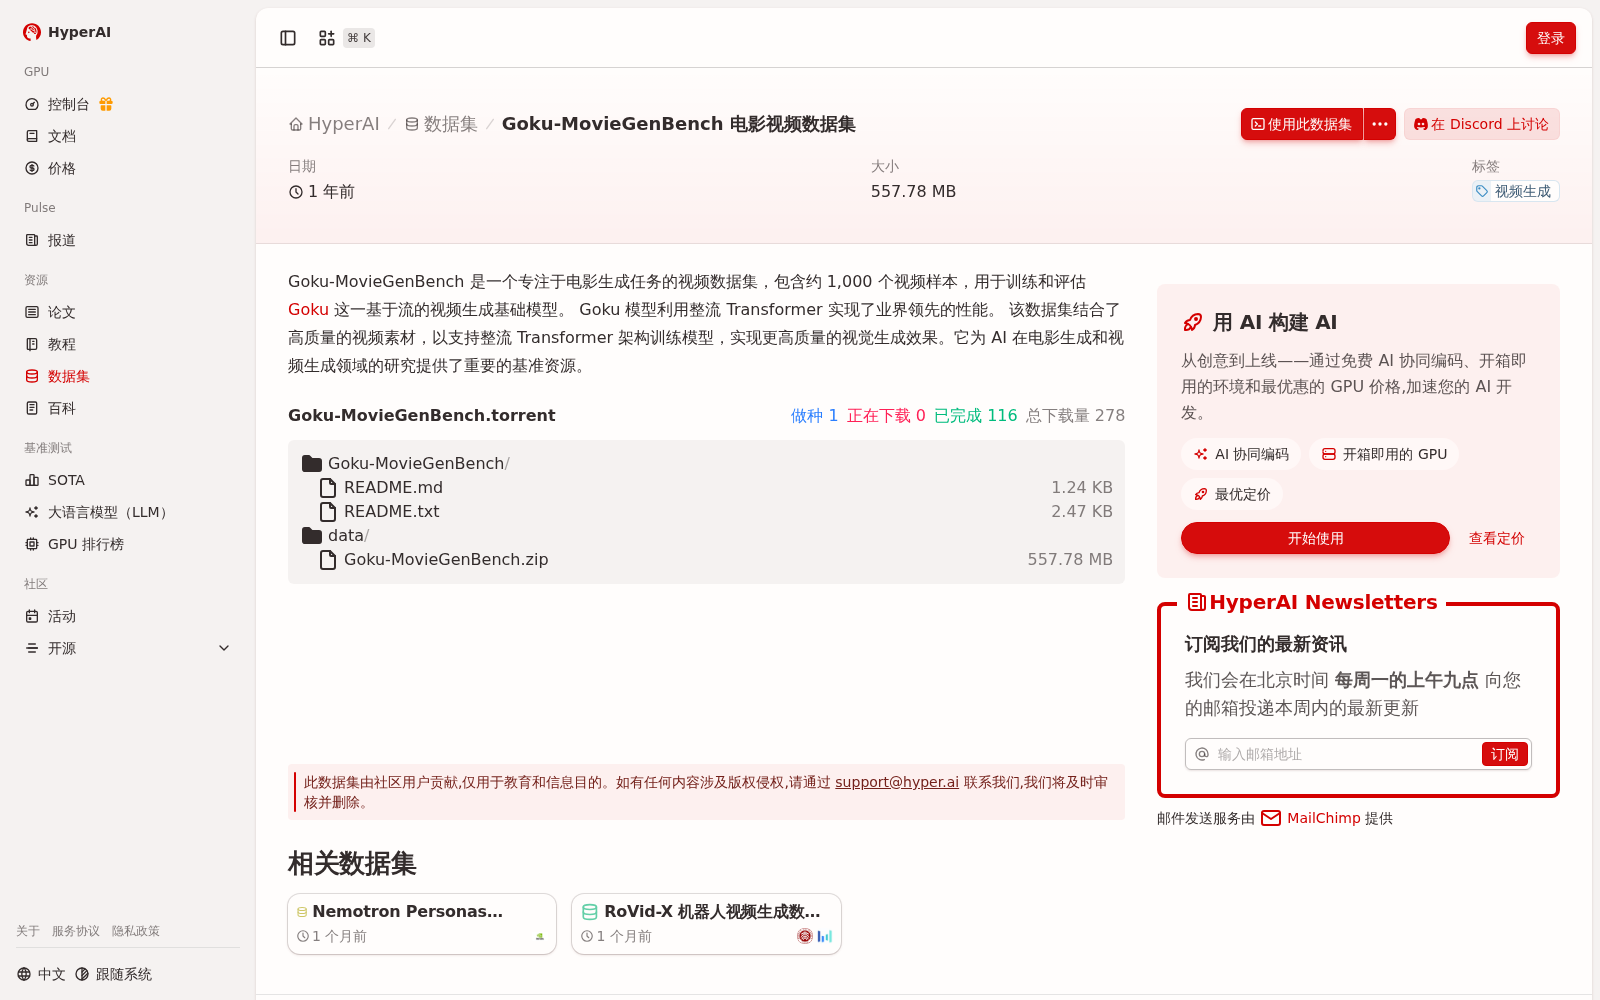Open the three-dots more options menu

(1380, 124)
